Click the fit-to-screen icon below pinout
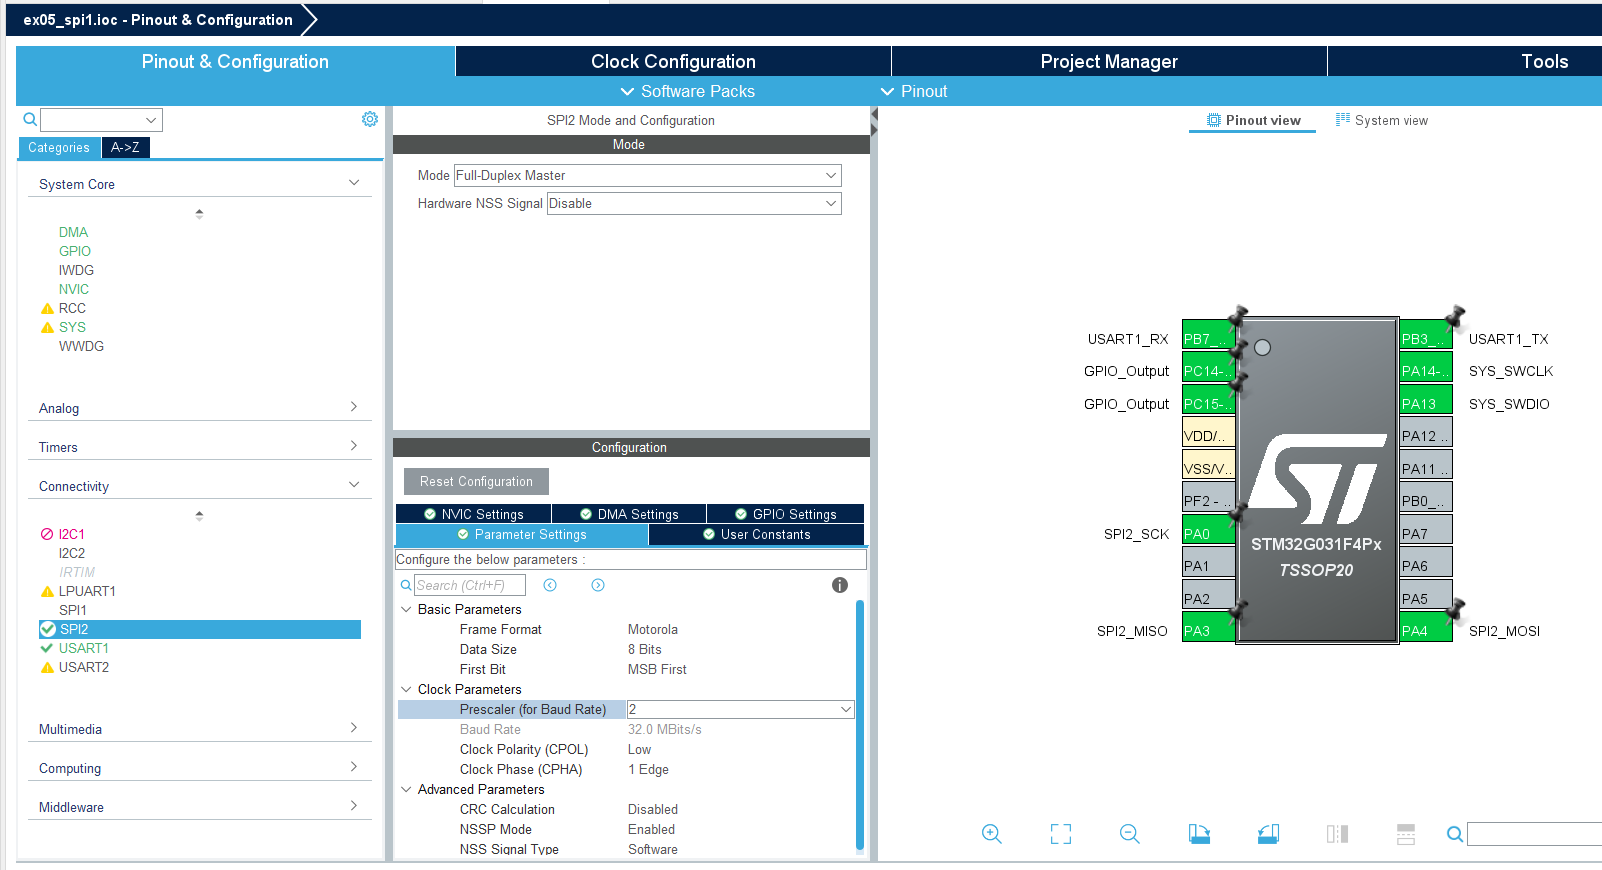1602x870 pixels. (1061, 834)
